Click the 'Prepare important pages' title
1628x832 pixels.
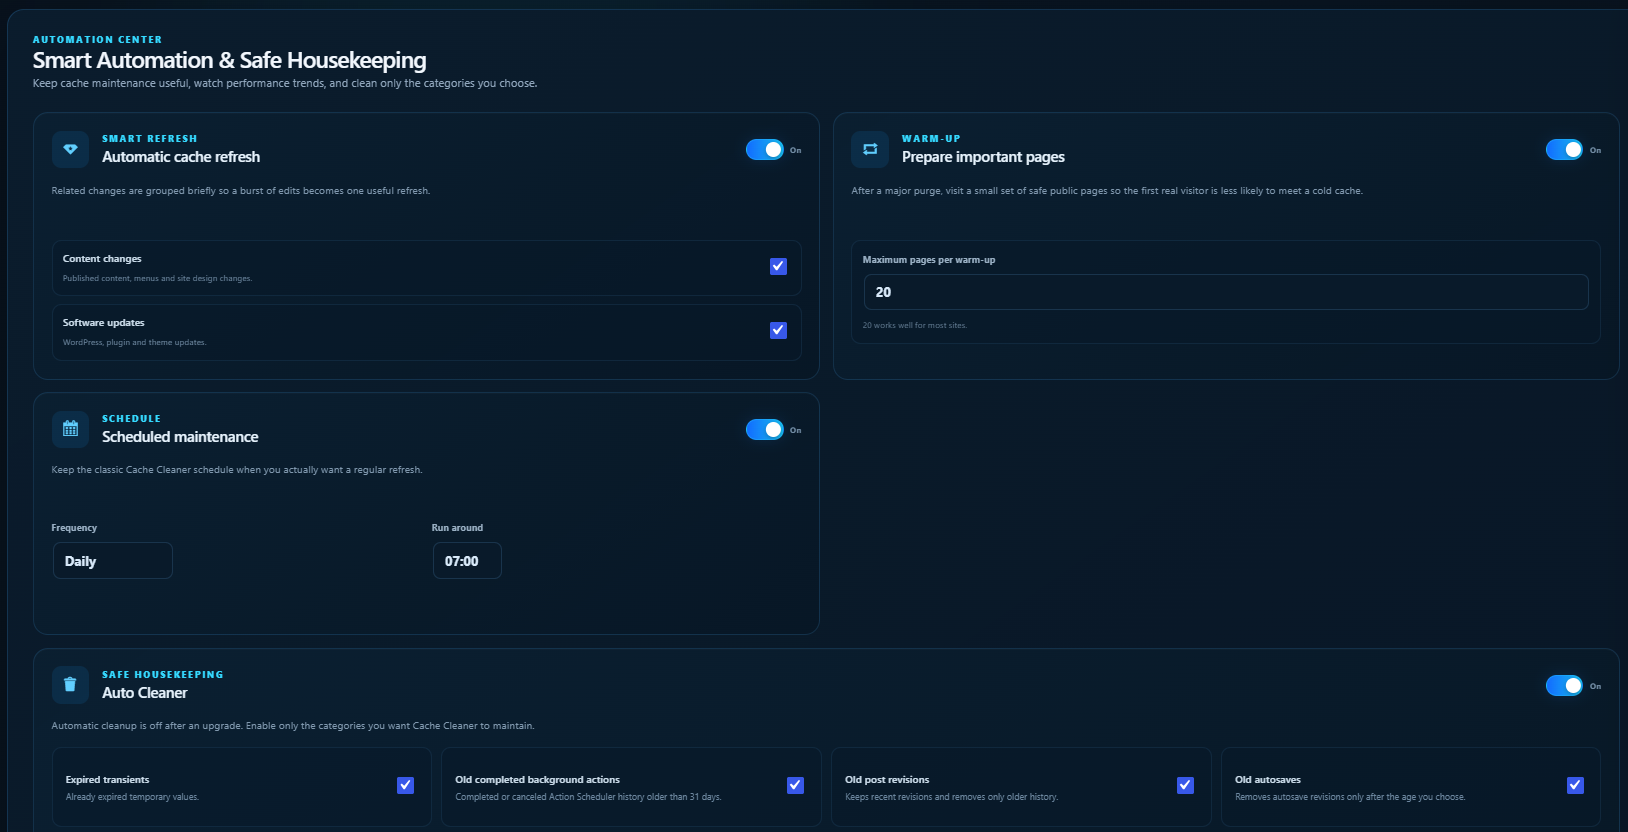pyautogui.click(x=983, y=157)
